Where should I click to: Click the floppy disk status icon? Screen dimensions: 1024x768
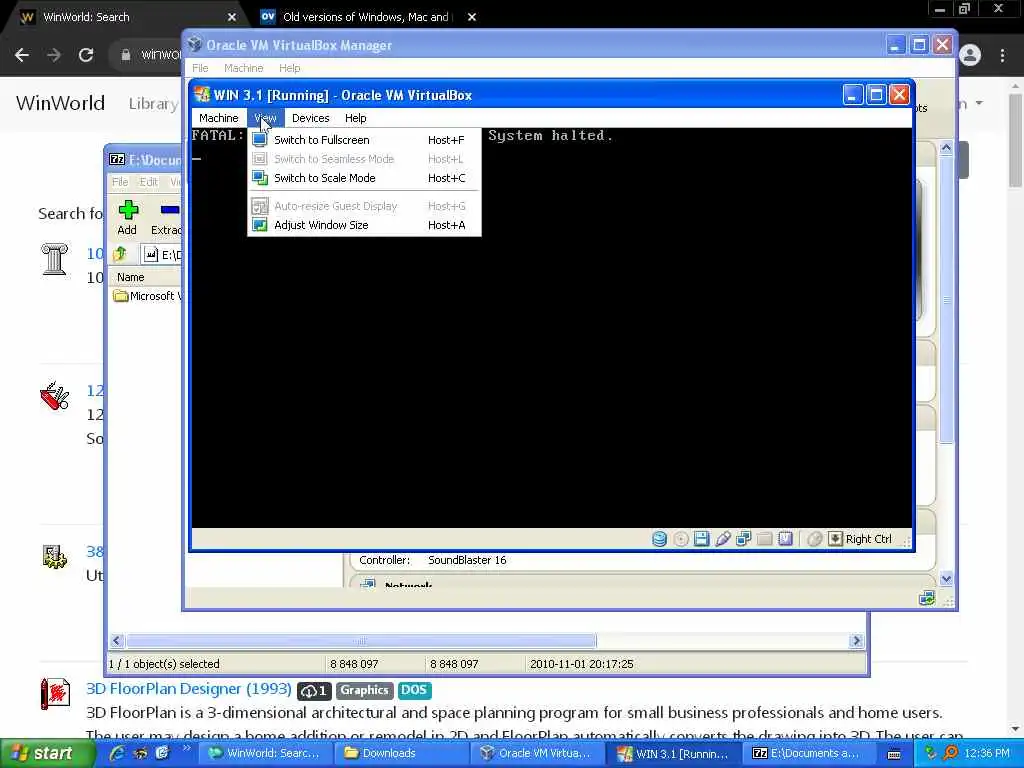point(701,539)
